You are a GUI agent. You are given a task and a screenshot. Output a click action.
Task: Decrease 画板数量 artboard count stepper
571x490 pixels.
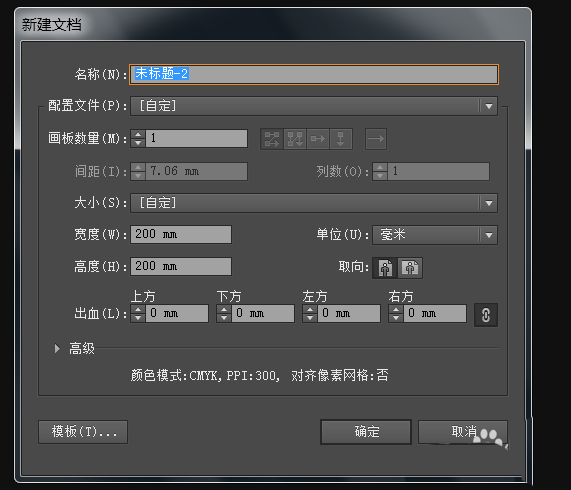pyautogui.click(x=138, y=143)
